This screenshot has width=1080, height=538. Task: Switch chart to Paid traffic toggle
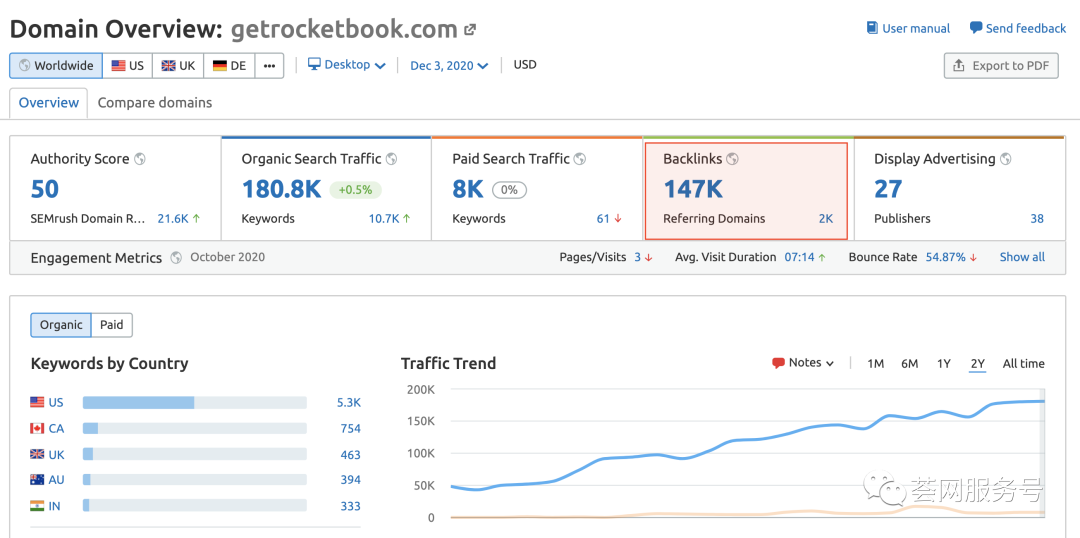[112, 325]
